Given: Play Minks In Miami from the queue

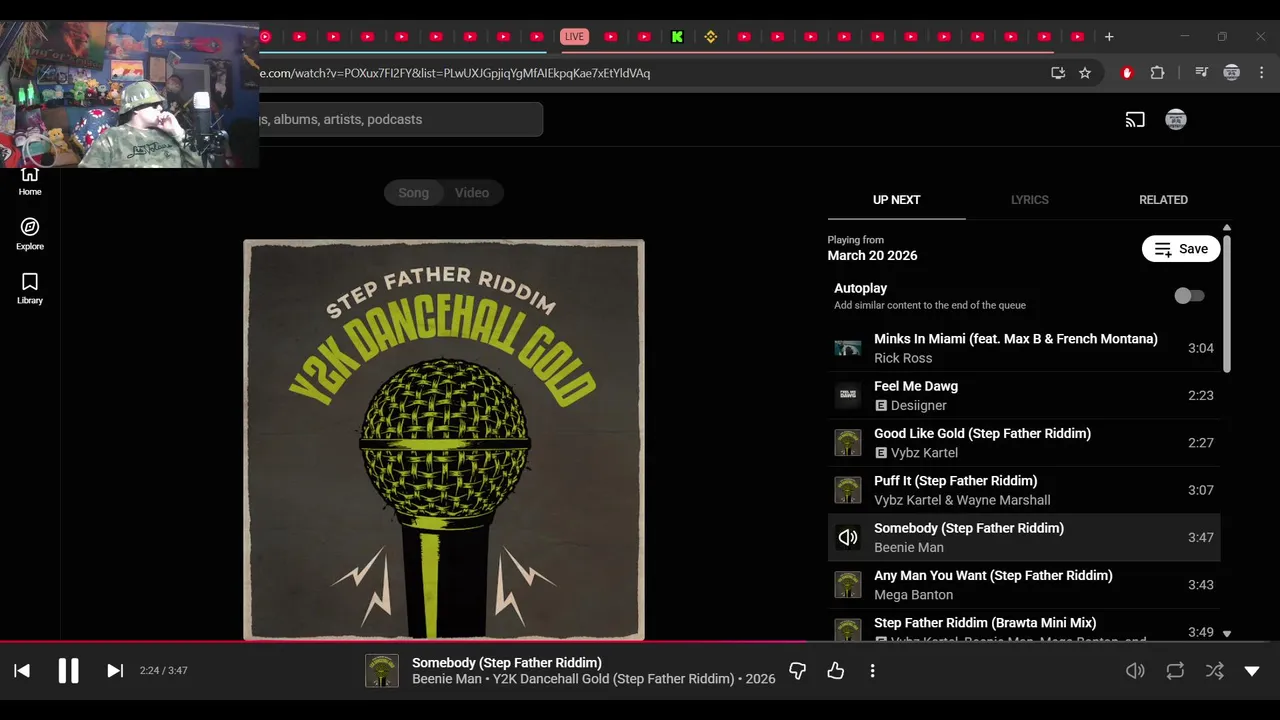Looking at the screenshot, I should point(1024,348).
